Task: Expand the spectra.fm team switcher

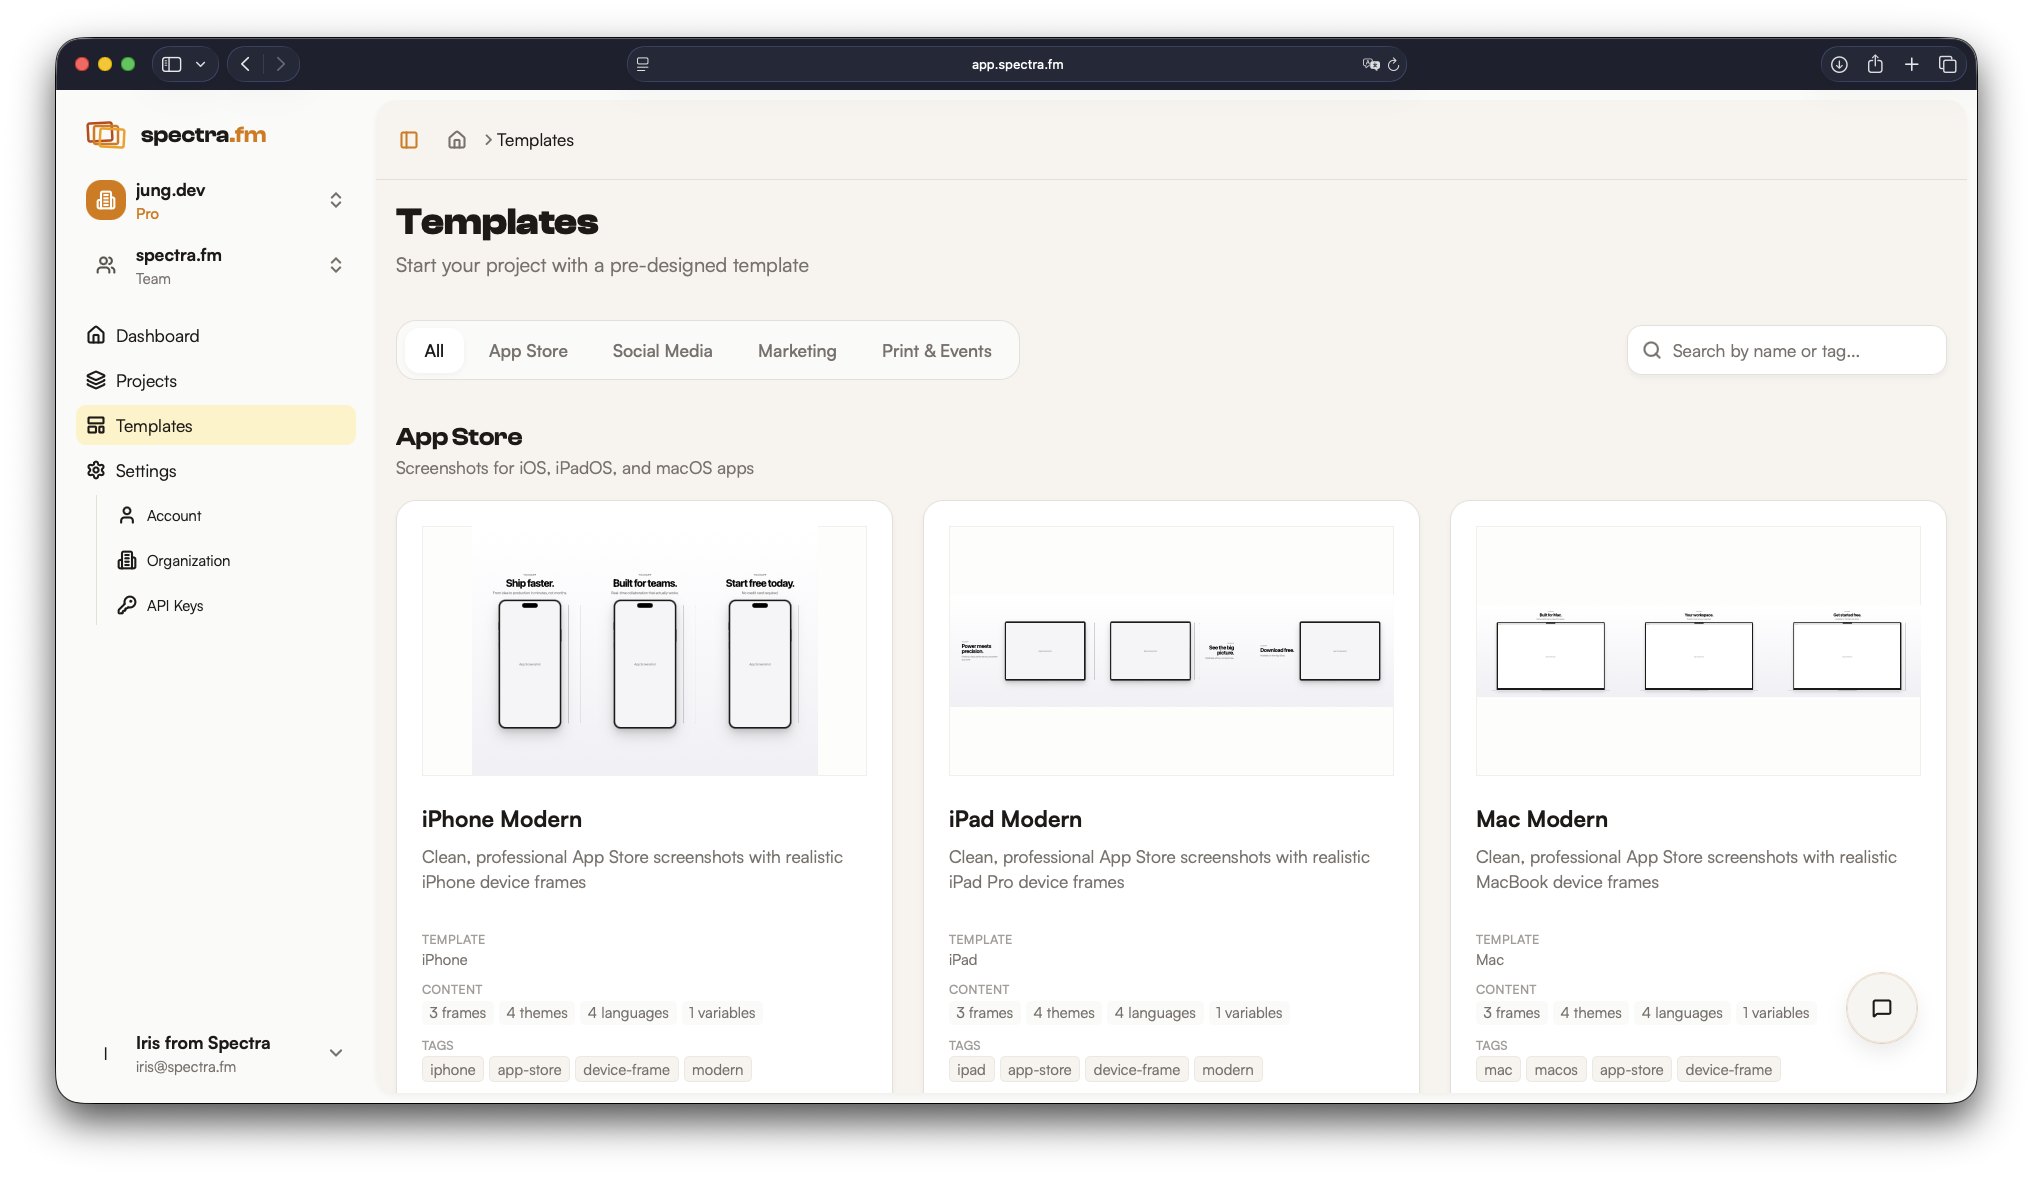Action: click(x=336, y=265)
